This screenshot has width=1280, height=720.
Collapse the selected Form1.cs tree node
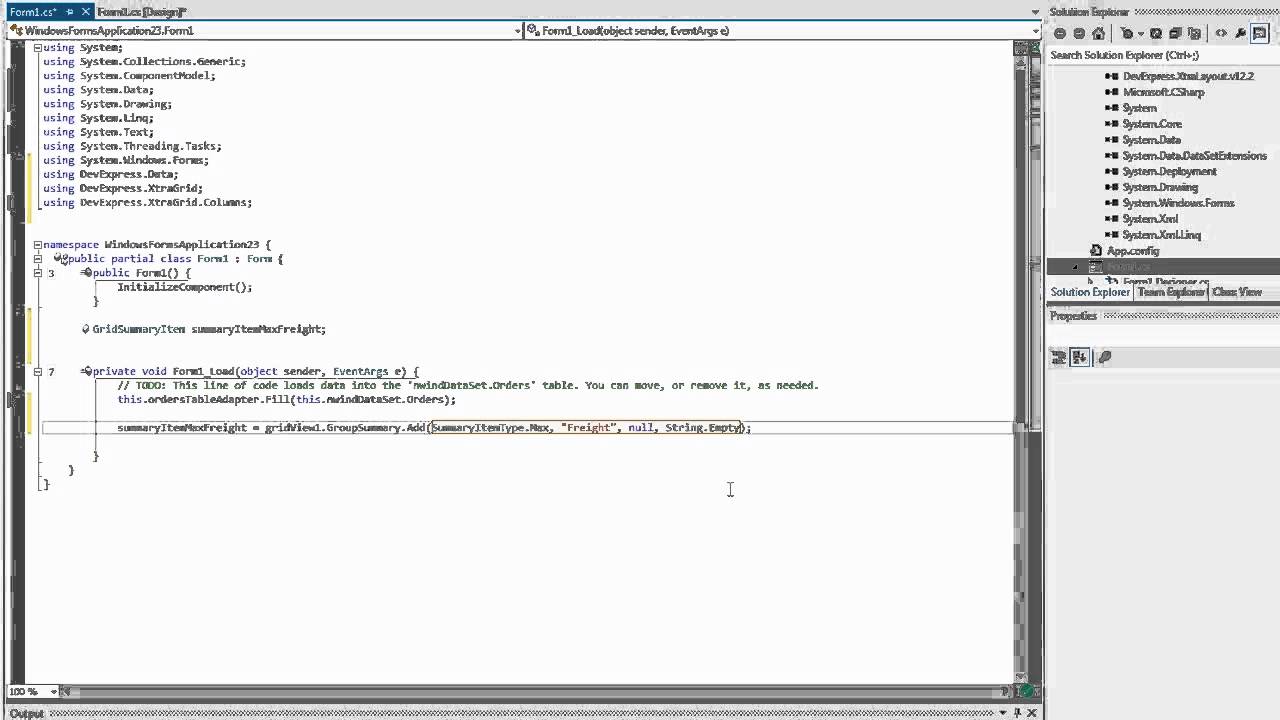1076,267
